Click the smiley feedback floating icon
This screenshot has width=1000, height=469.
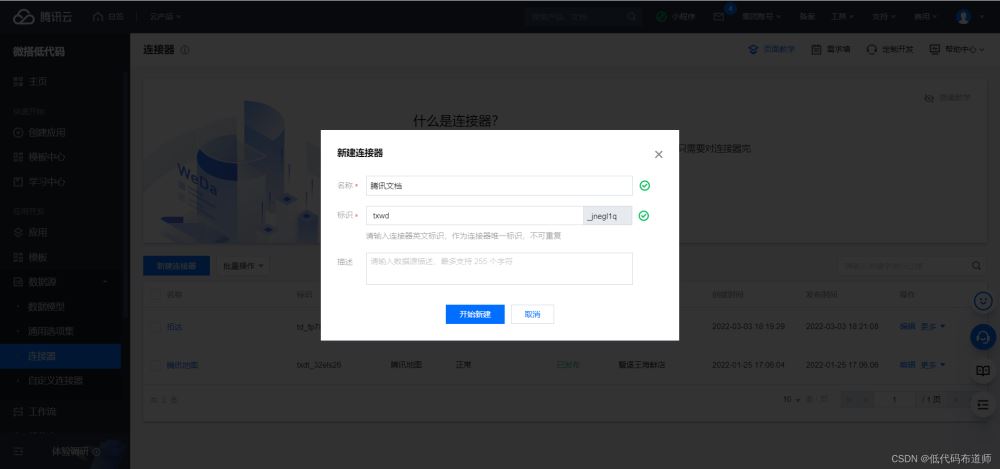(983, 301)
